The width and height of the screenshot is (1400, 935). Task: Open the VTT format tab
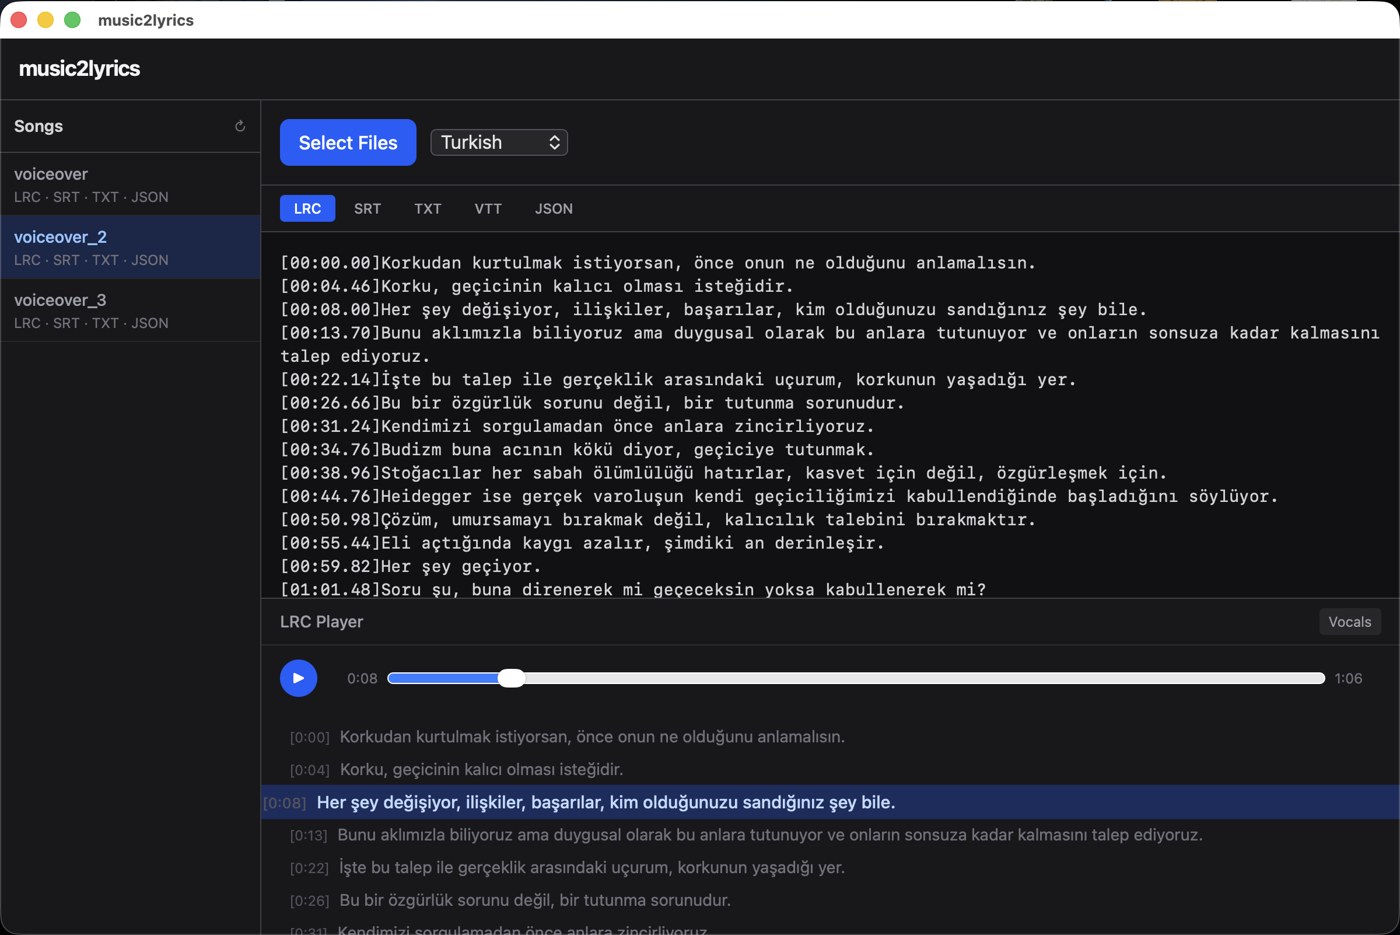(x=488, y=208)
